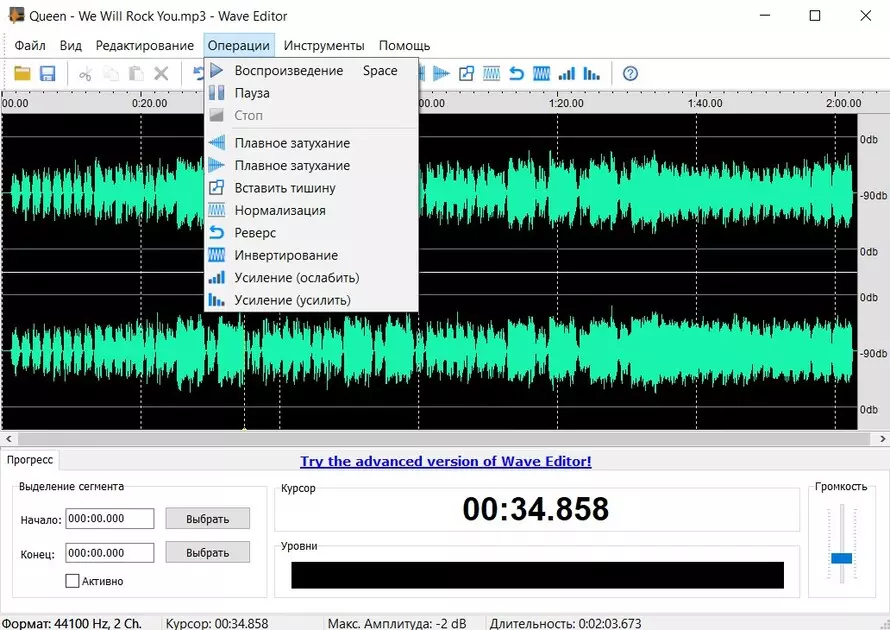Open the Инструменты menu

pyautogui.click(x=325, y=45)
